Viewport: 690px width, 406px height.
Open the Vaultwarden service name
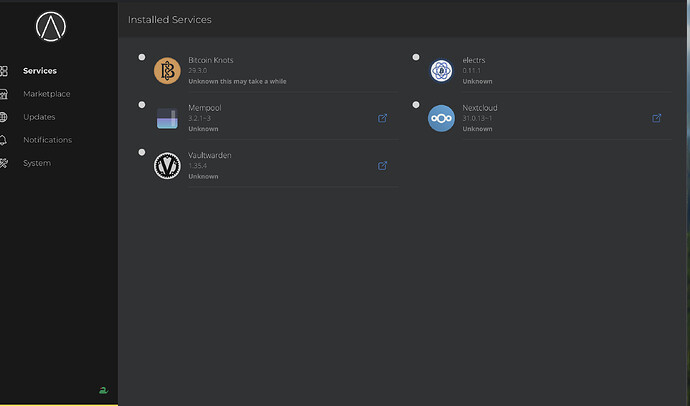click(x=210, y=155)
